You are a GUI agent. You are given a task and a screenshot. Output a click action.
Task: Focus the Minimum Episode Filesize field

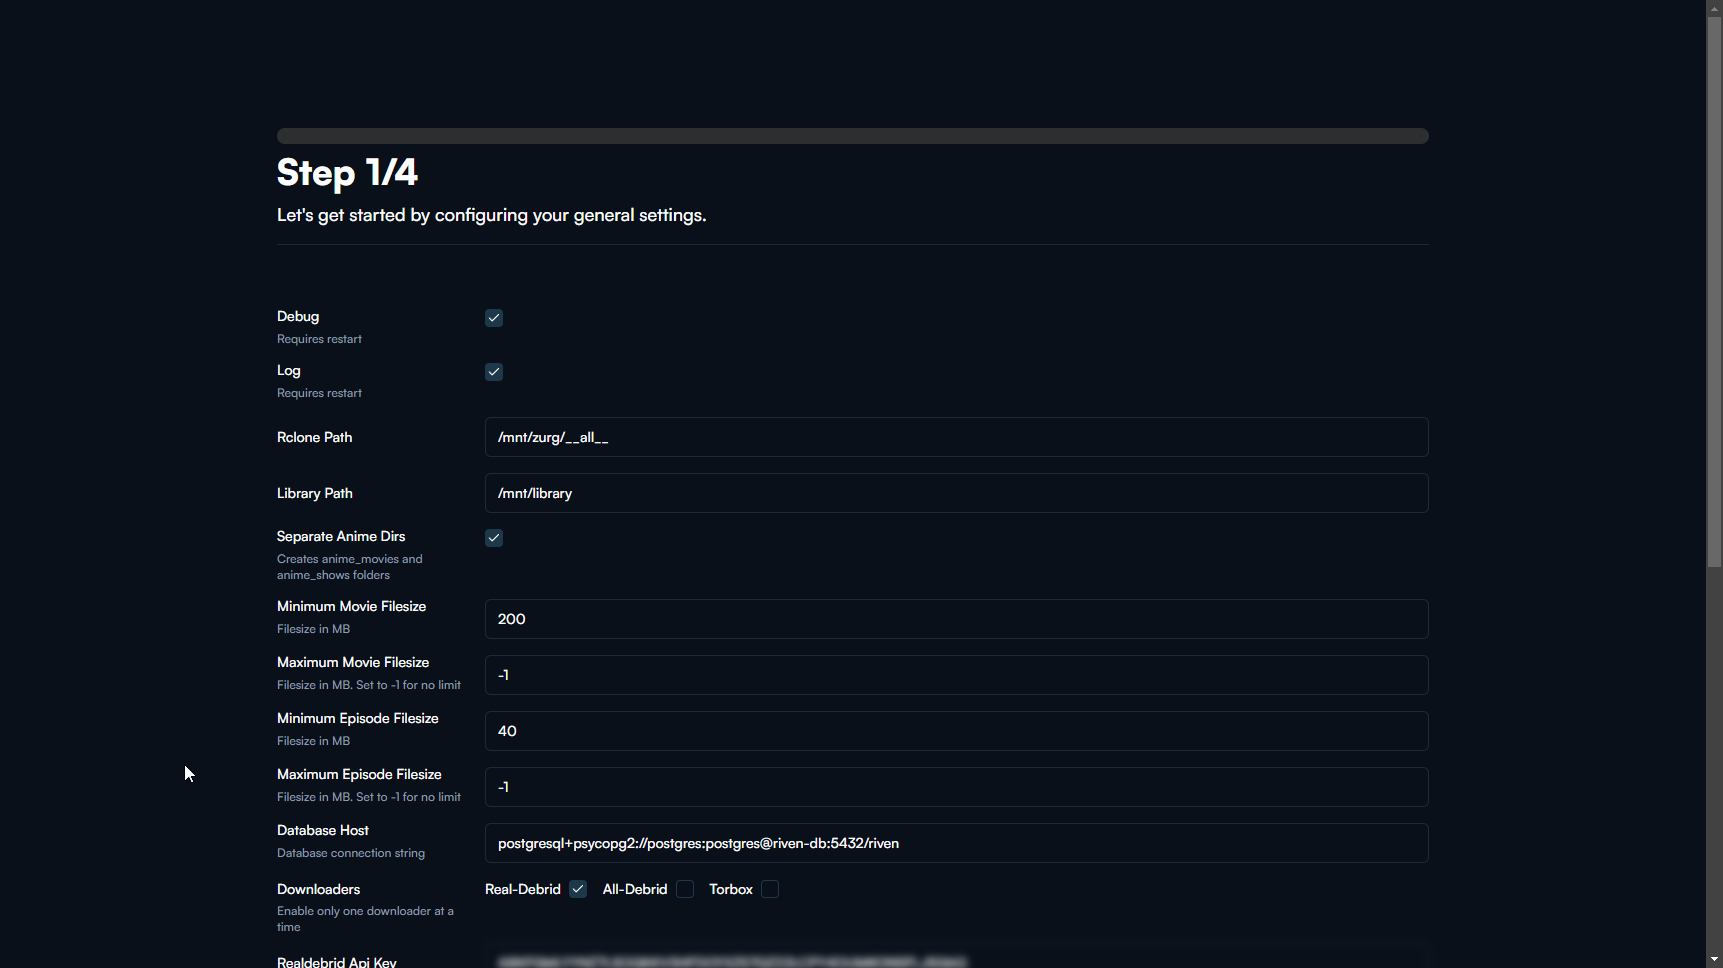tap(956, 731)
